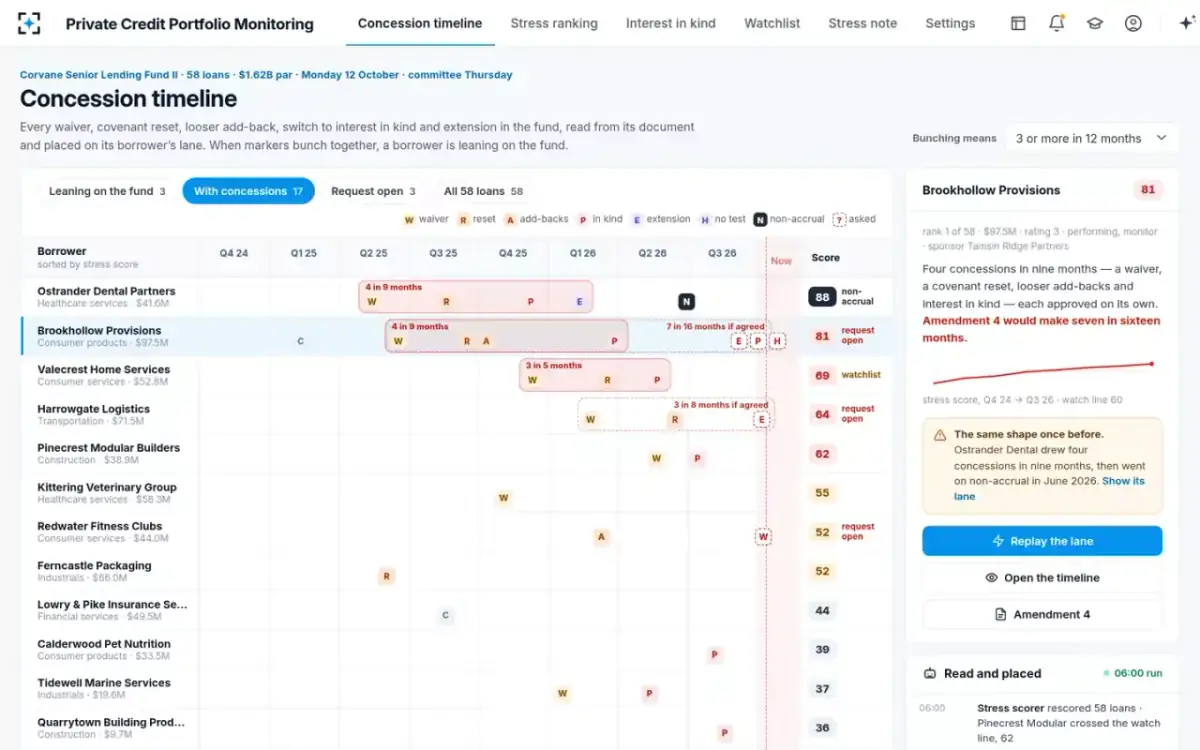Click the asked question-mark legend icon
Screen dimensions: 1200x750
pyautogui.click(x=839, y=219)
